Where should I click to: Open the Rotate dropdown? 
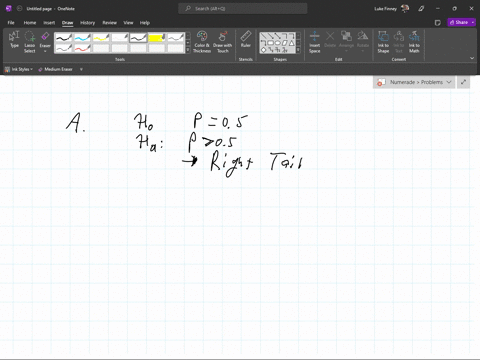point(363,41)
